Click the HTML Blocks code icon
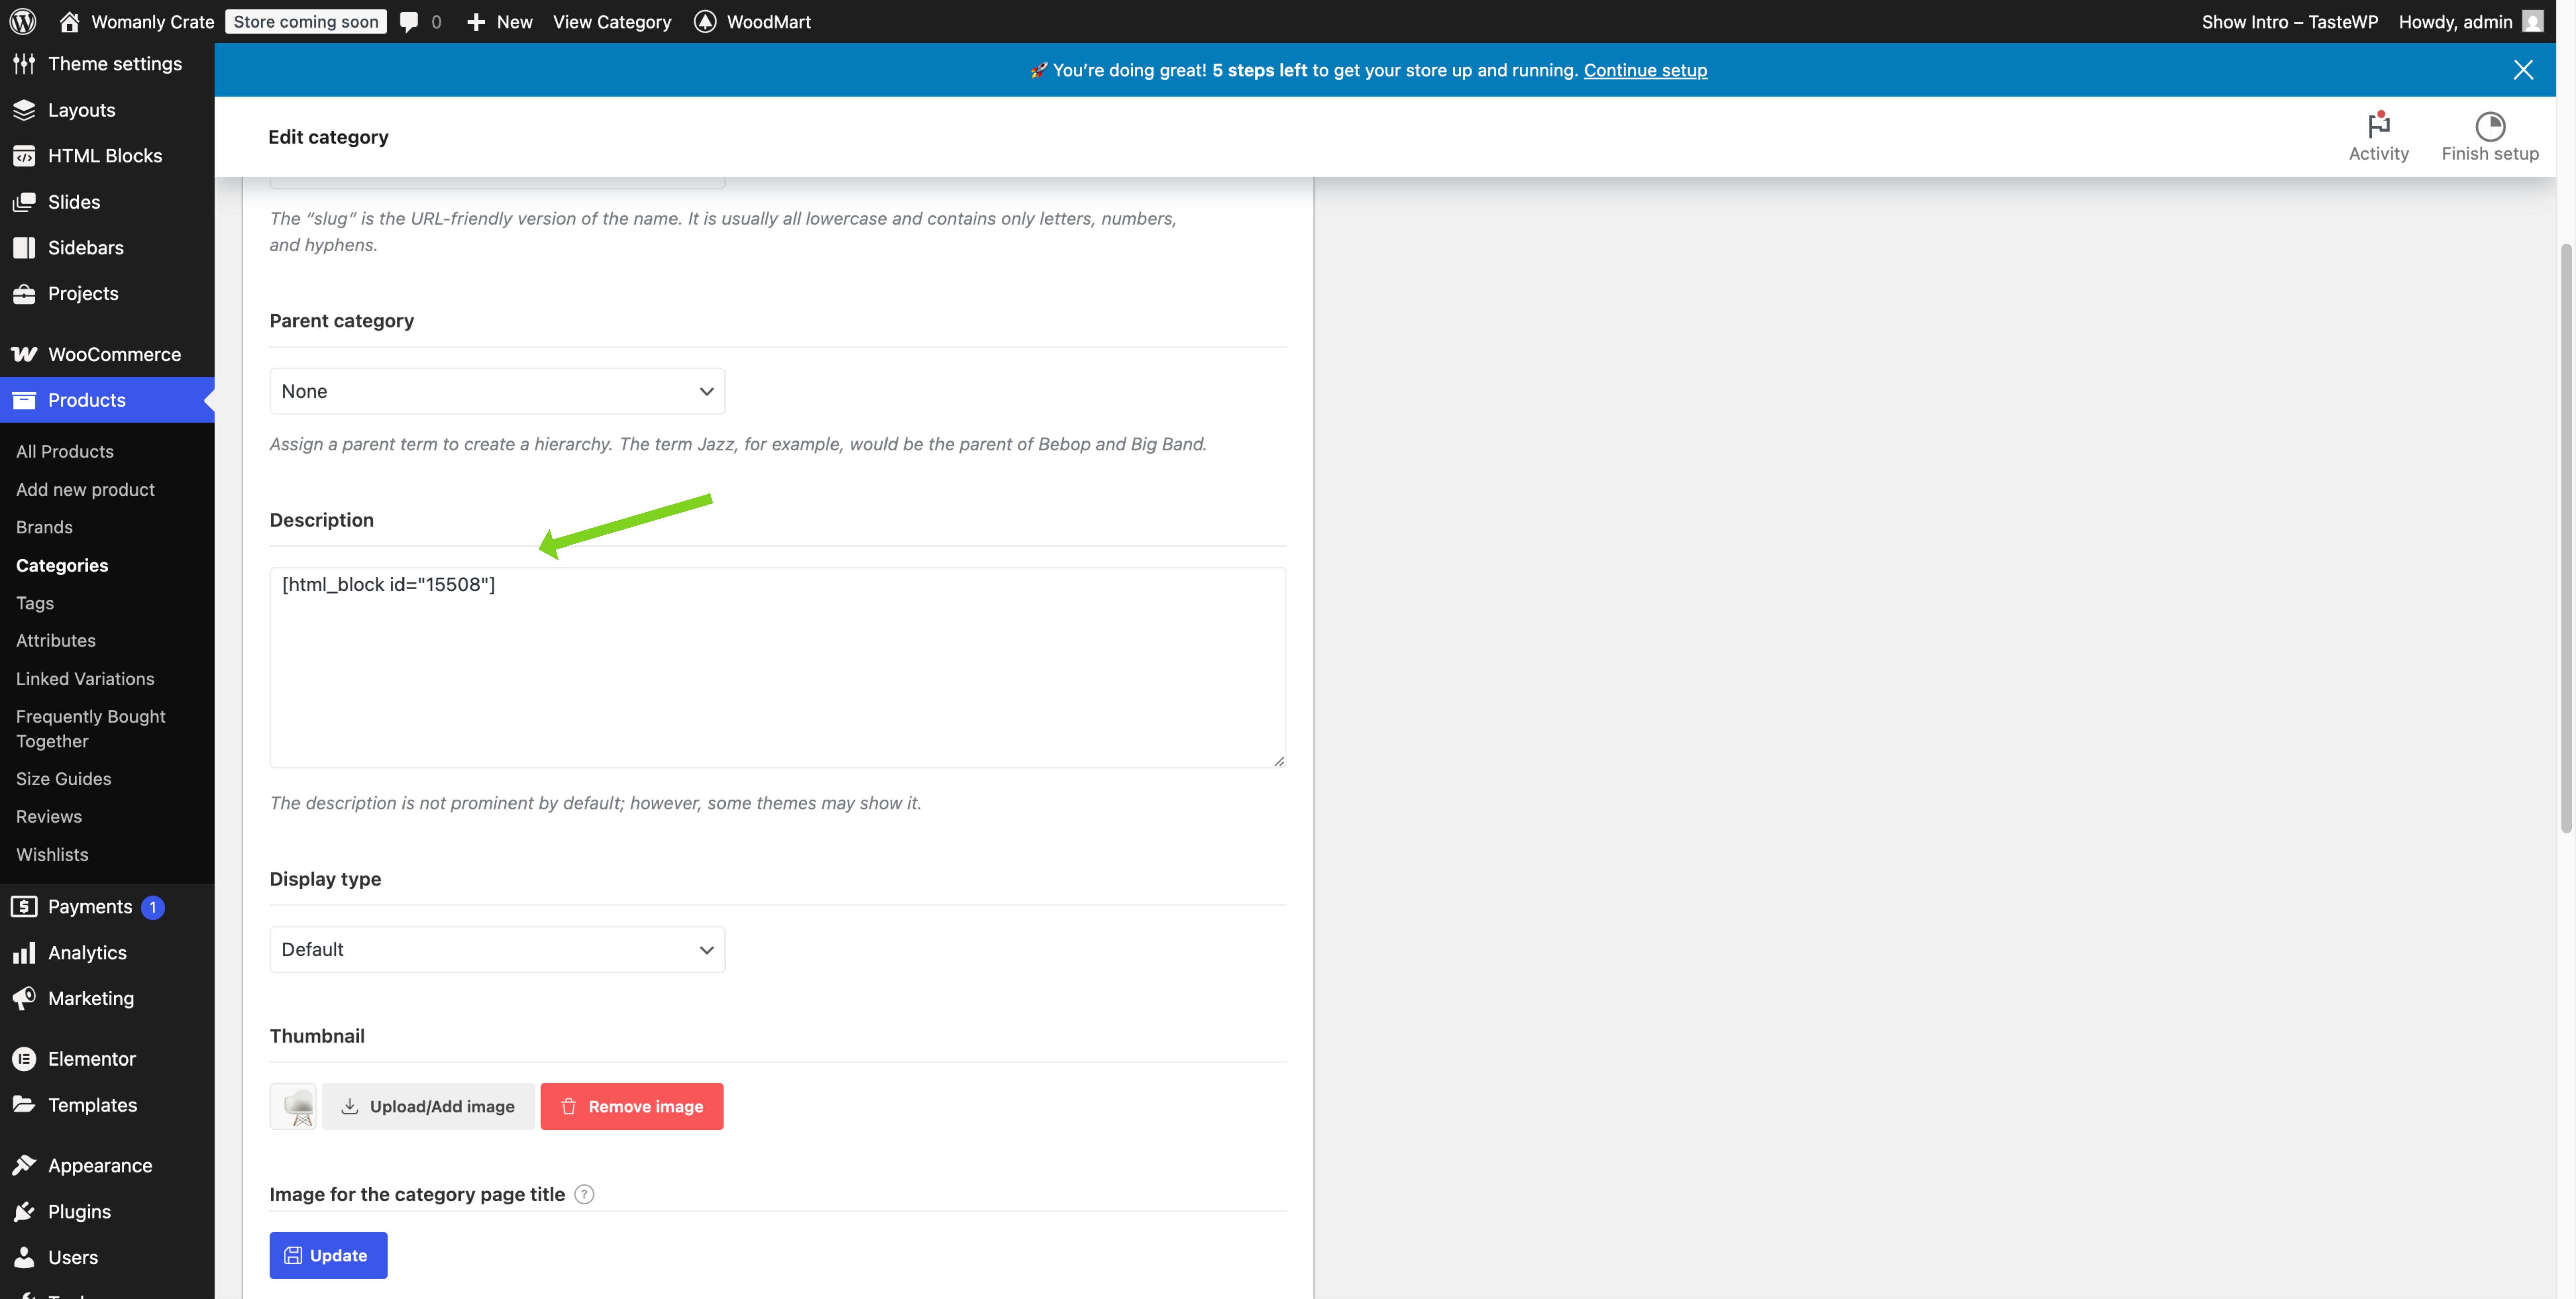Screen dimensions: 2576x1299 (x=24, y=156)
